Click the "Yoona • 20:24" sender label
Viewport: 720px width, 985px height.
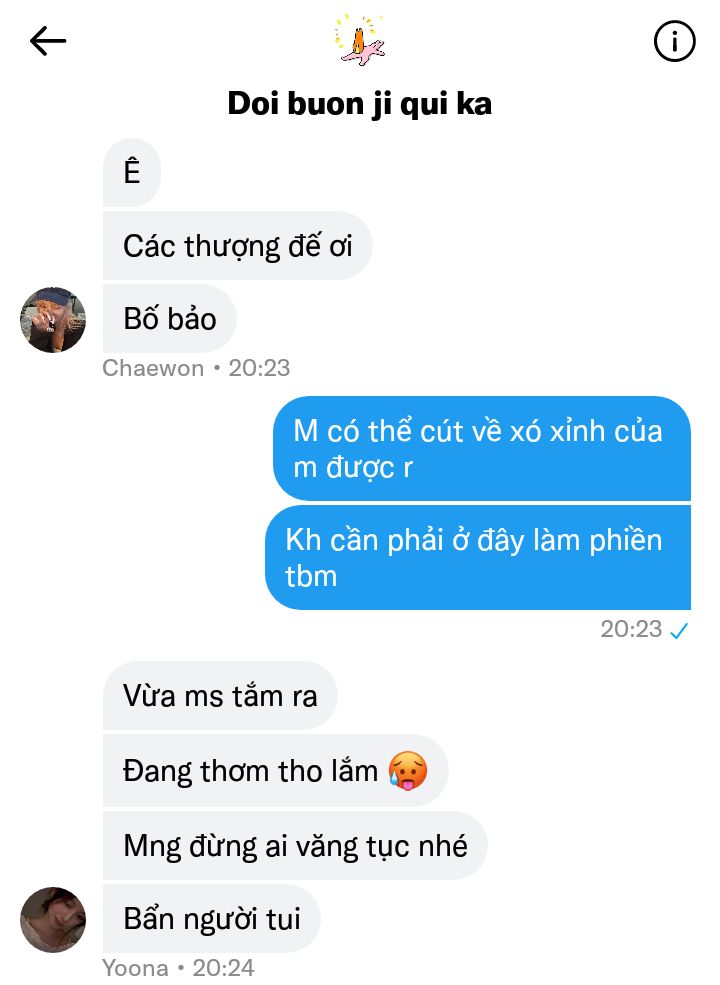[178, 968]
